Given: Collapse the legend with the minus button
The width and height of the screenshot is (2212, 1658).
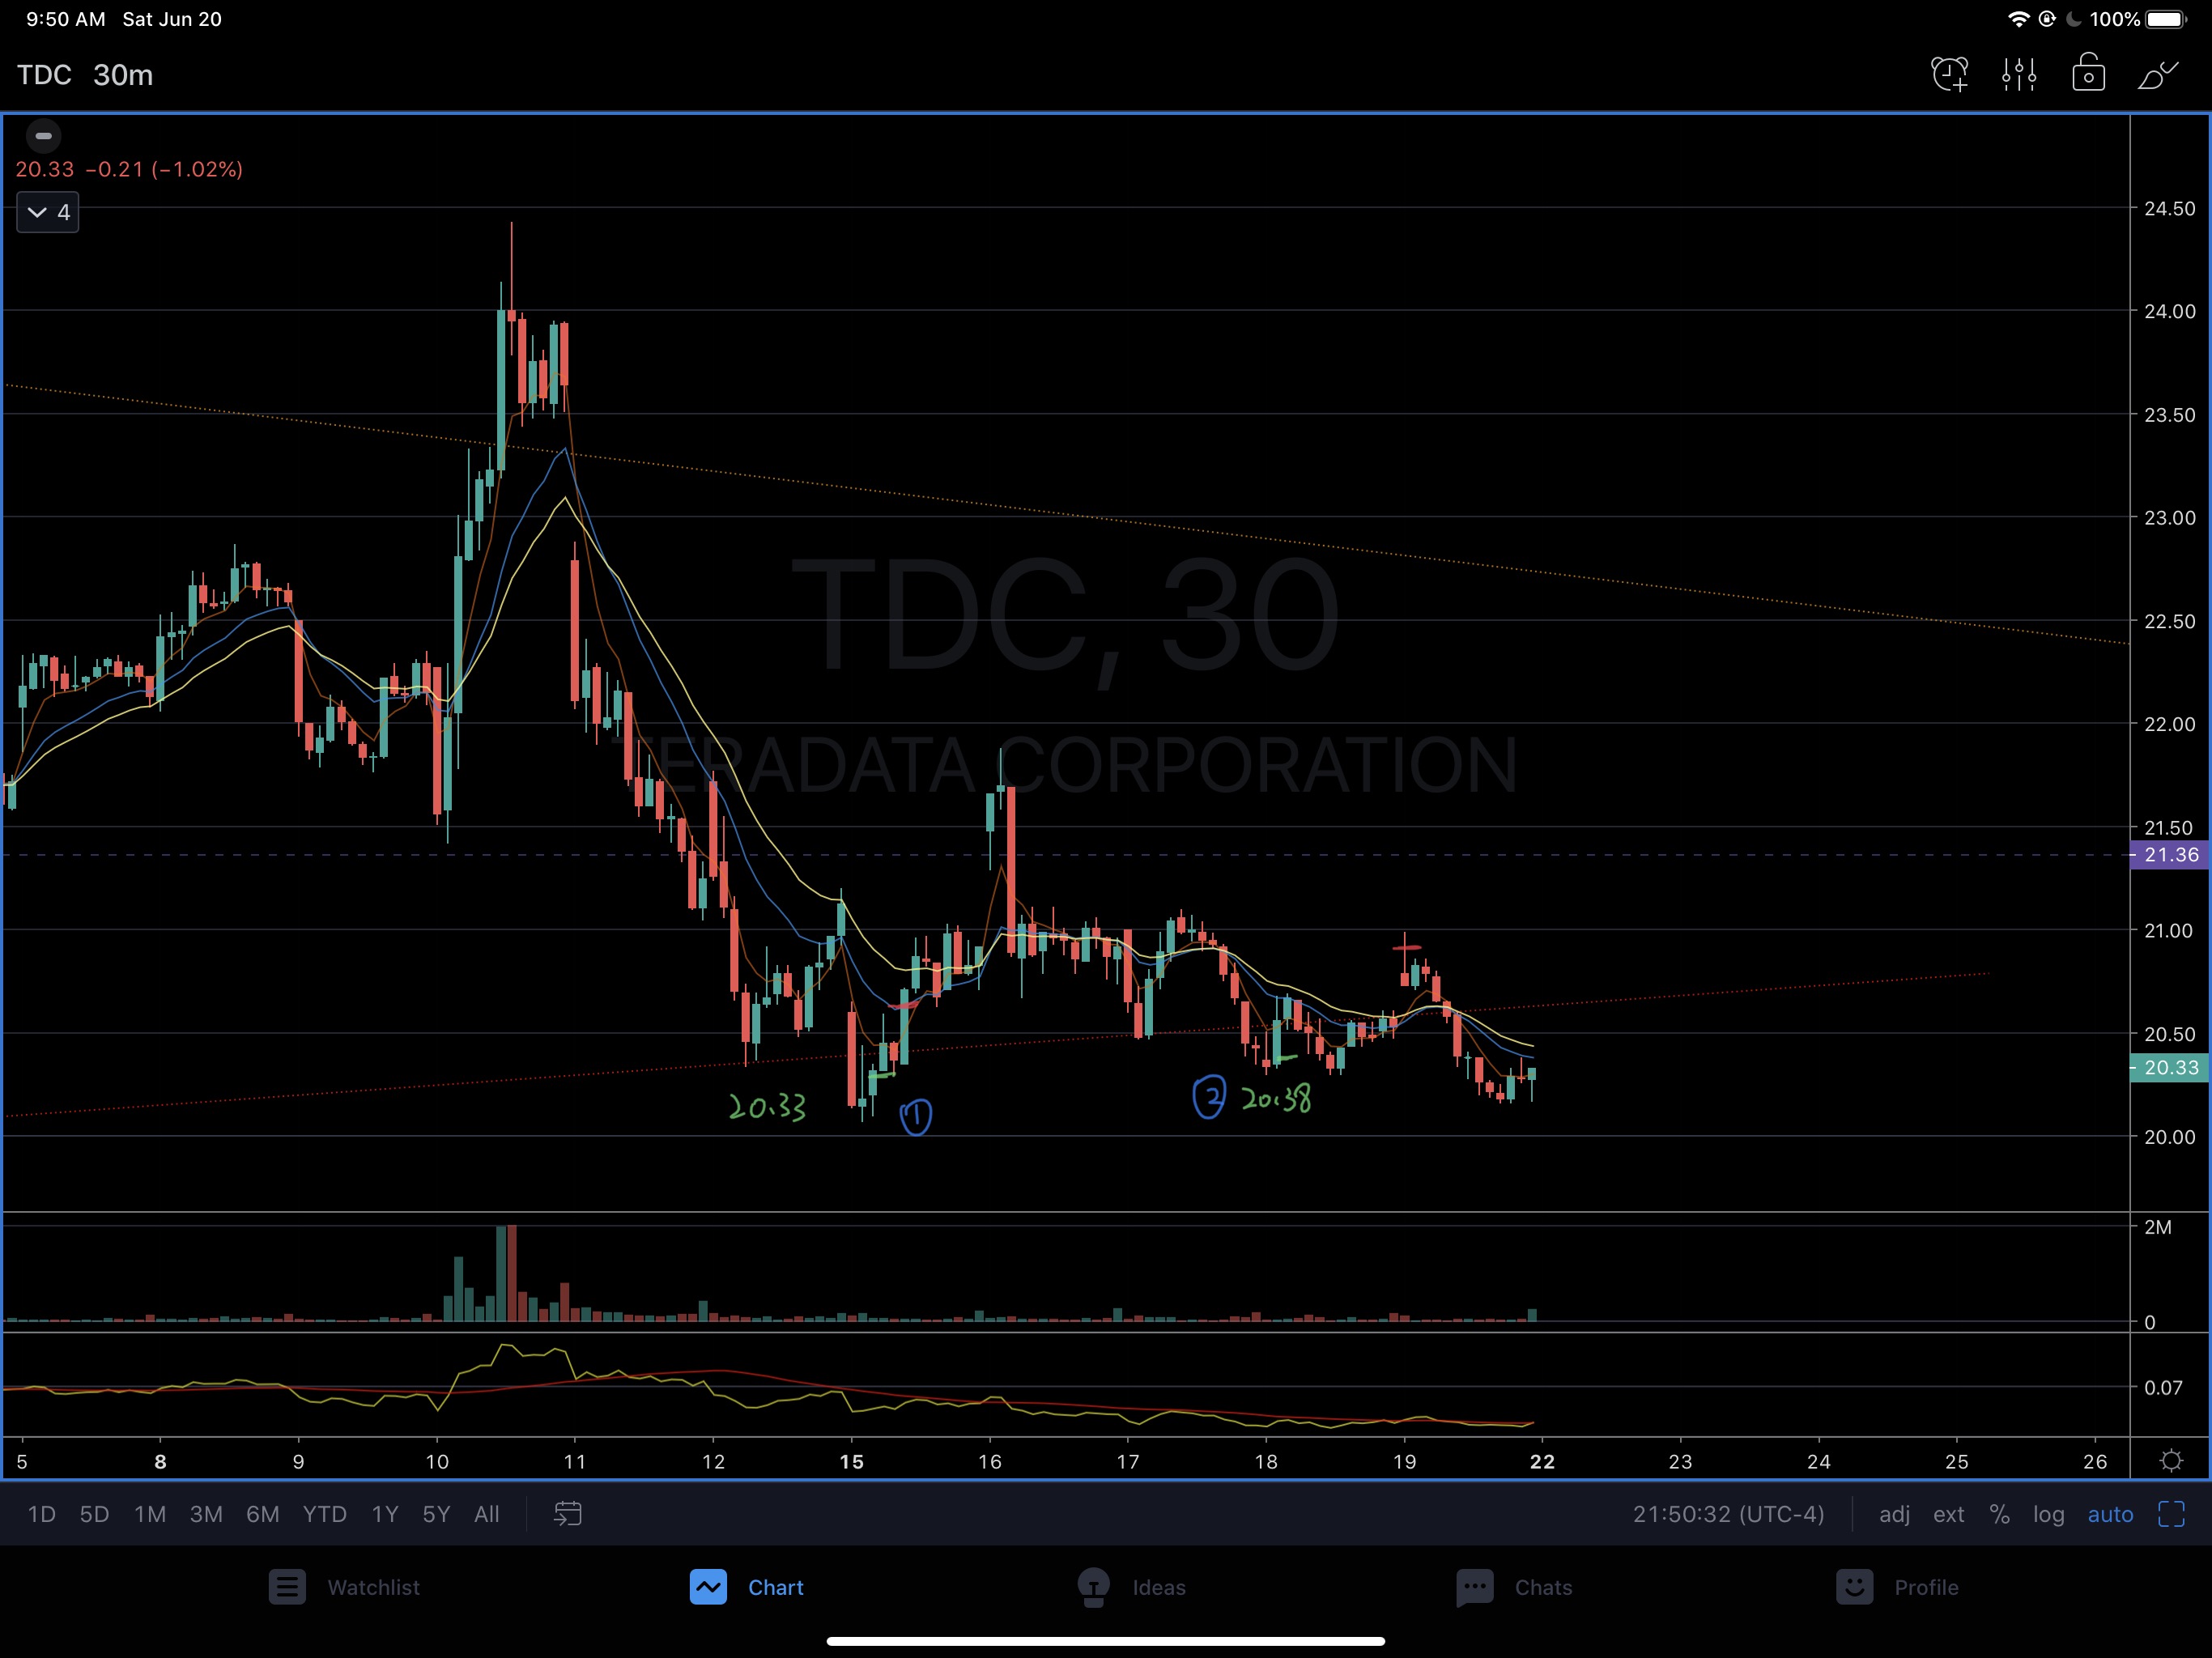Looking at the screenshot, I should (43, 136).
